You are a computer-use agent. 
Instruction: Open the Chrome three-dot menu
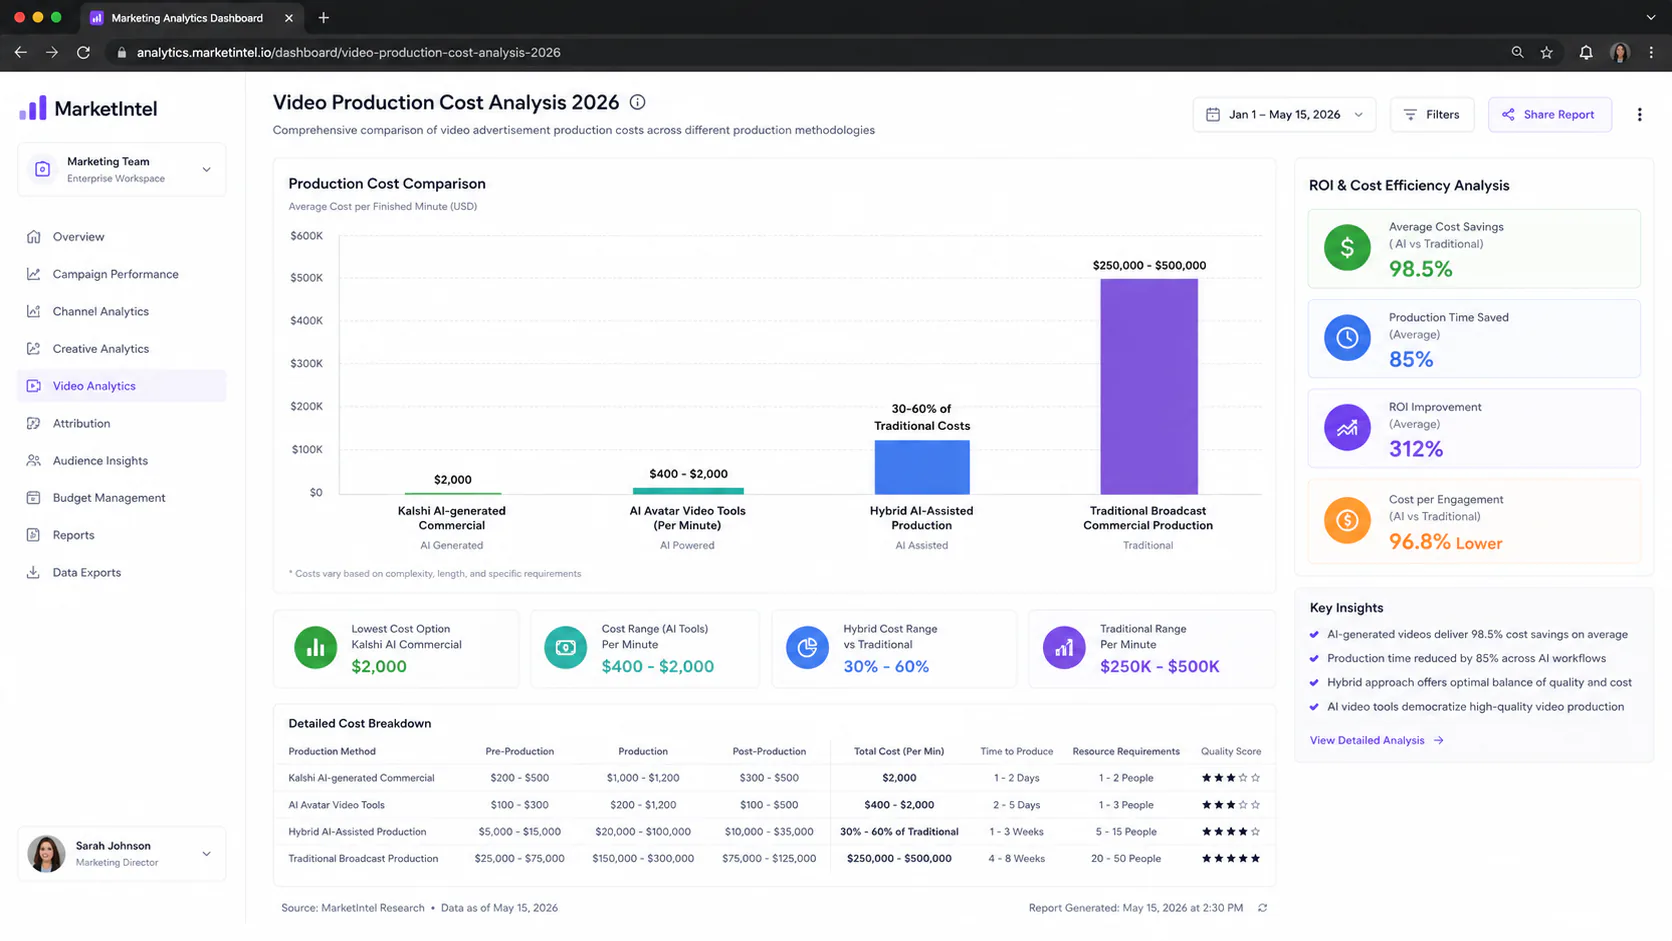tap(1651, 53)
